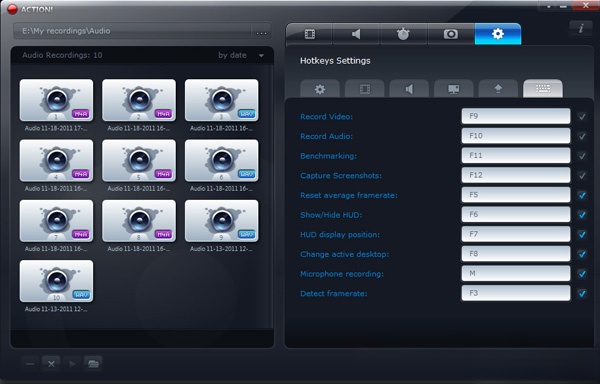Click HUD display position field F7
The image size is (600, 384).
coord(516,234)
